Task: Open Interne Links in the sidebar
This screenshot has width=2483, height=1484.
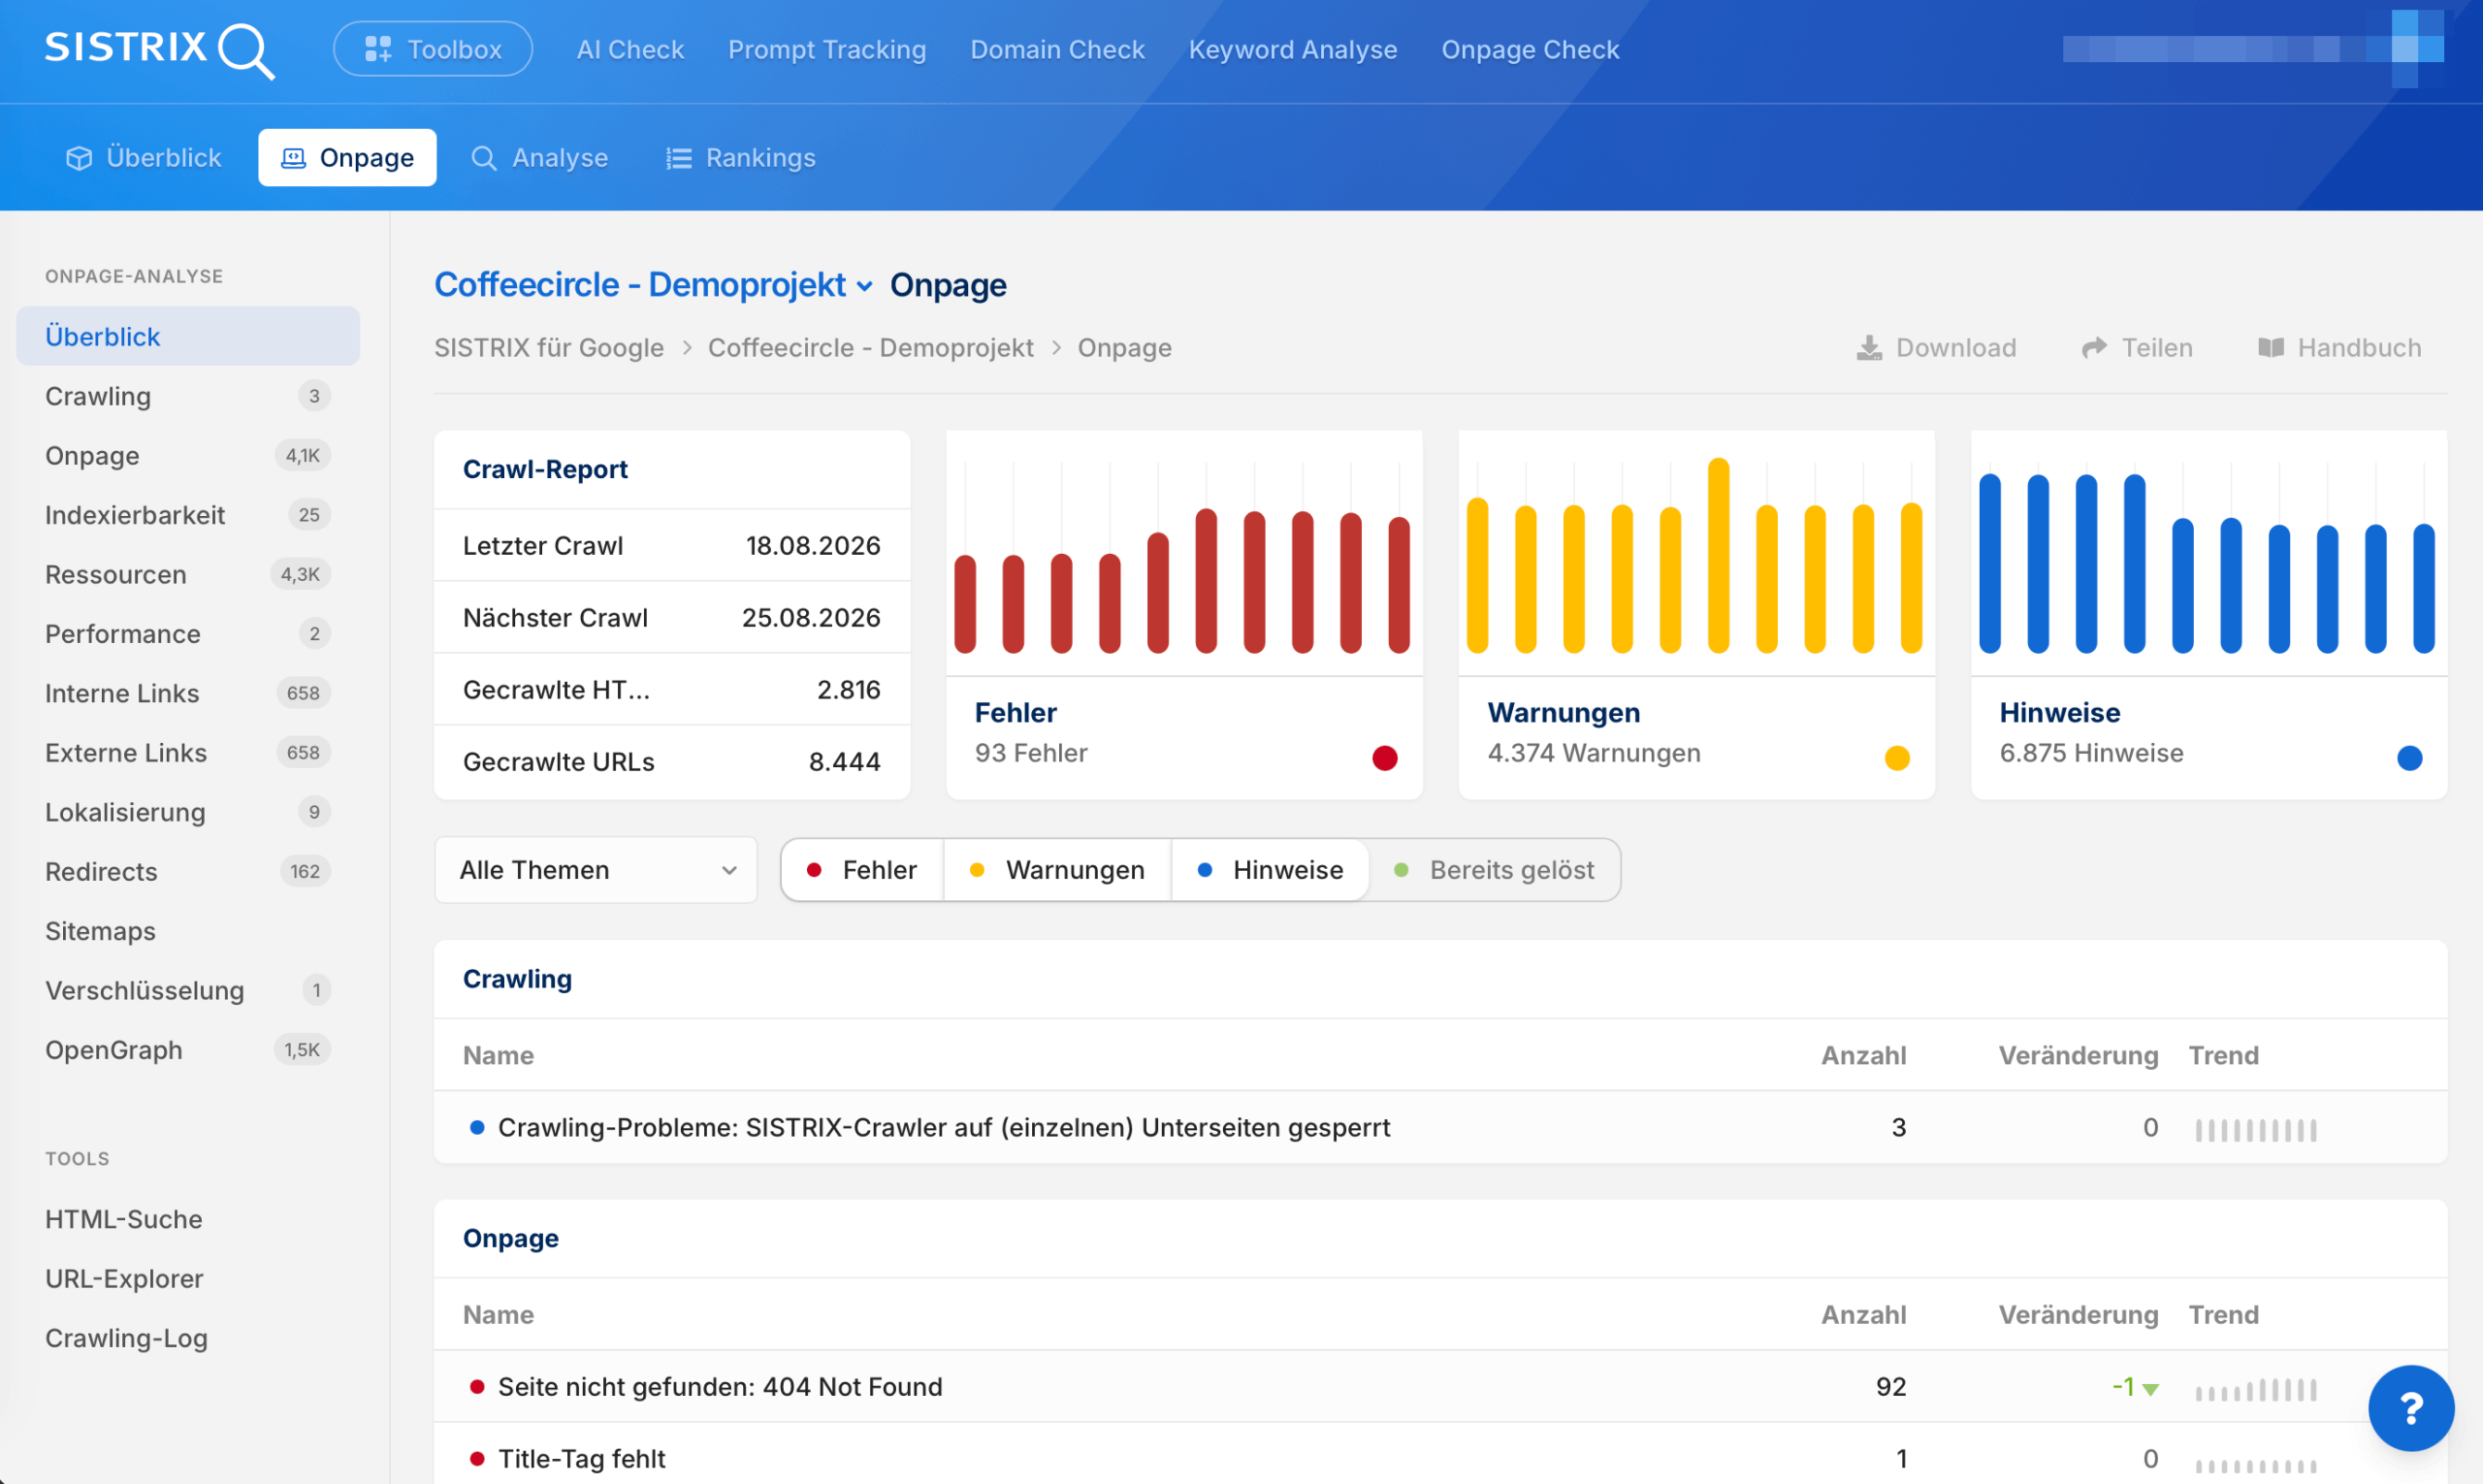Action: pos(188,693)
